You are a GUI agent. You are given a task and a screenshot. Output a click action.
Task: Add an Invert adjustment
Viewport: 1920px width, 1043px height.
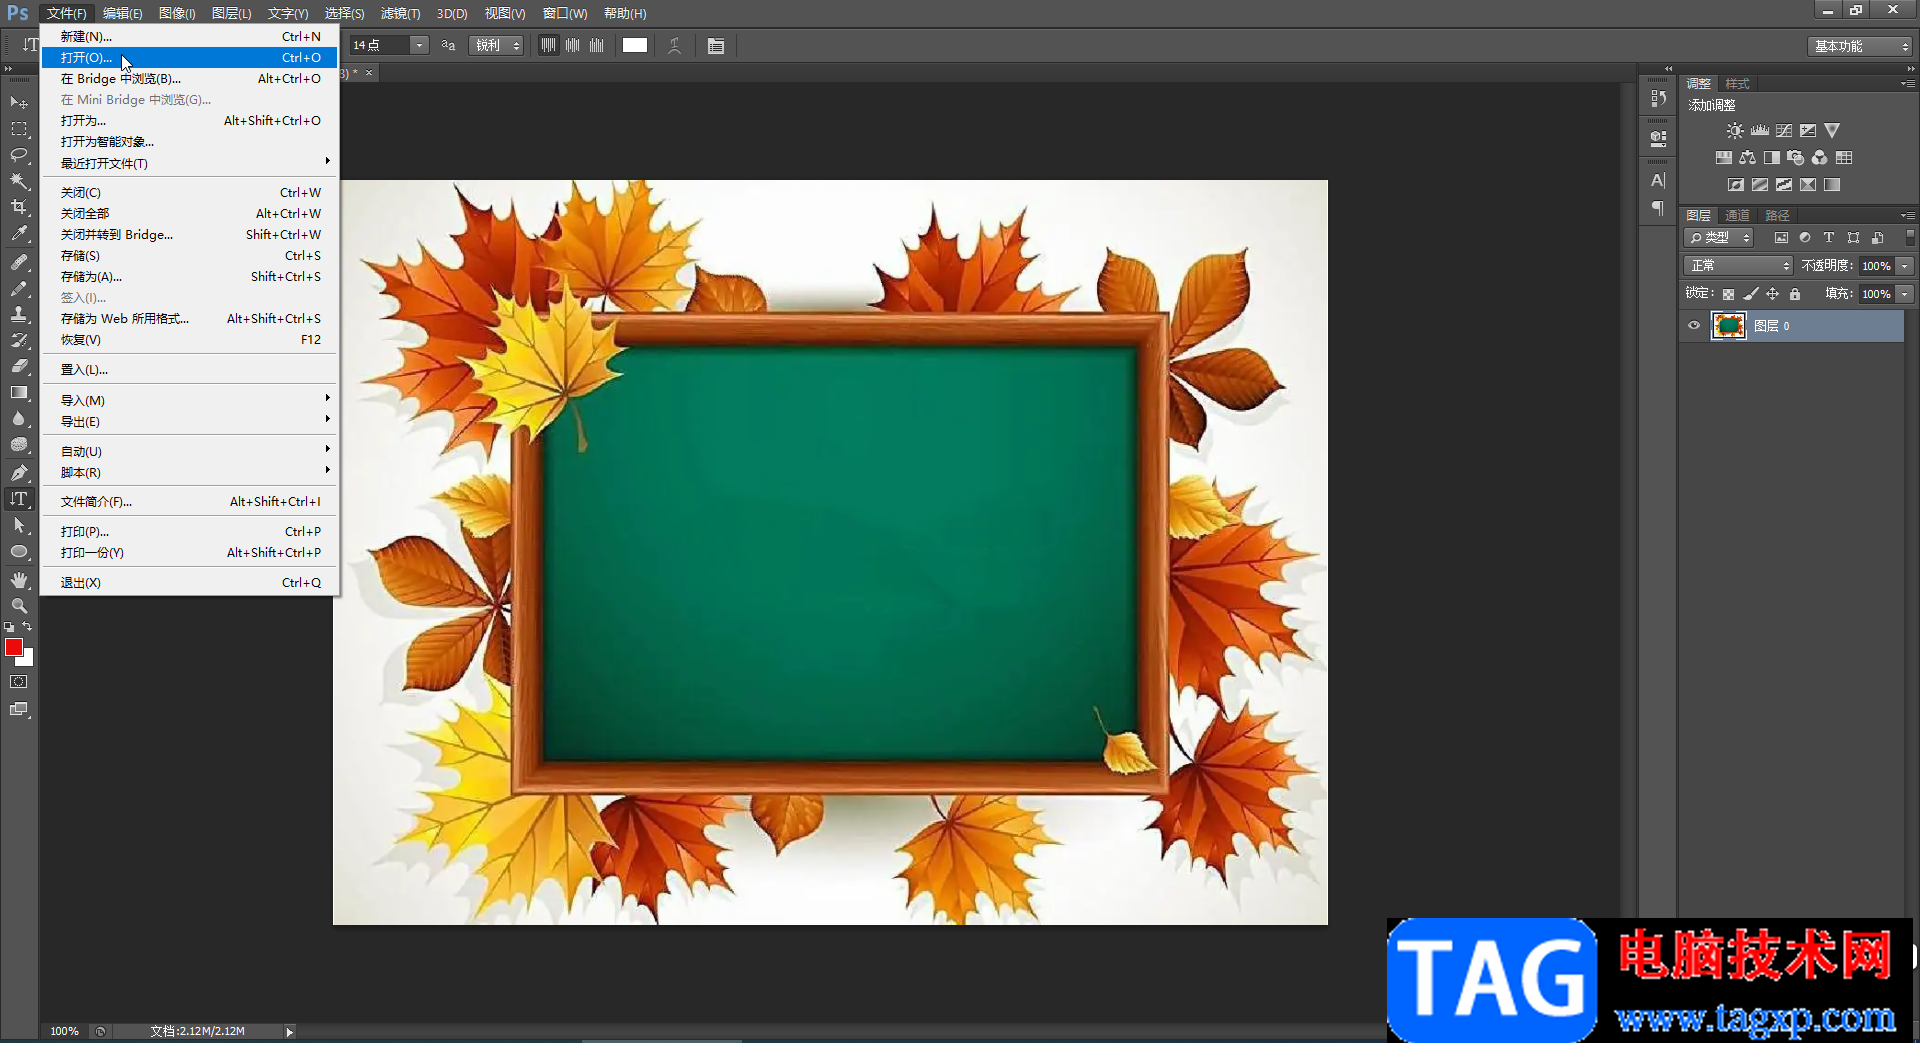point(1736,185)
